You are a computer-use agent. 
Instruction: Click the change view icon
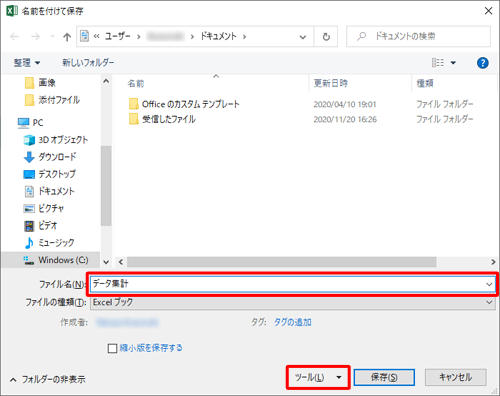(x=438, y=63)
